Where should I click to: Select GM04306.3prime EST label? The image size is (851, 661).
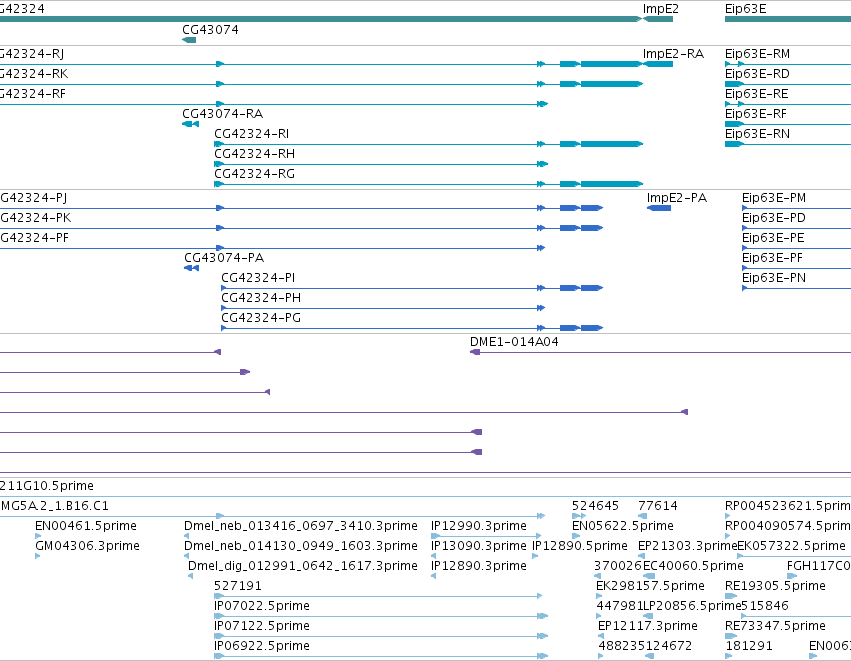[x=87, y=546]
